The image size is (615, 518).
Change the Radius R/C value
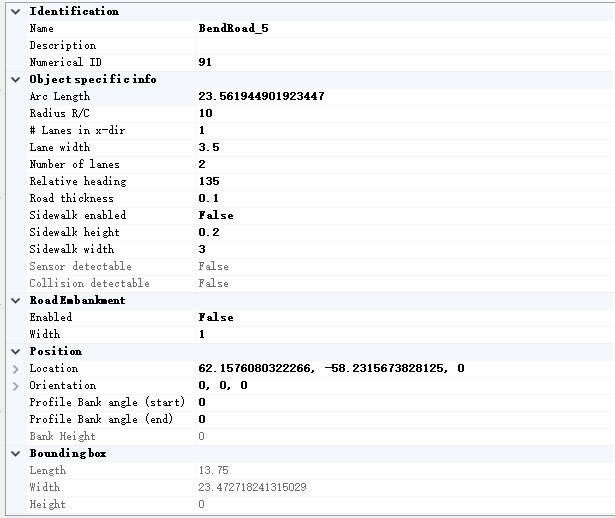pyautogui.click(x=205, y=113)
